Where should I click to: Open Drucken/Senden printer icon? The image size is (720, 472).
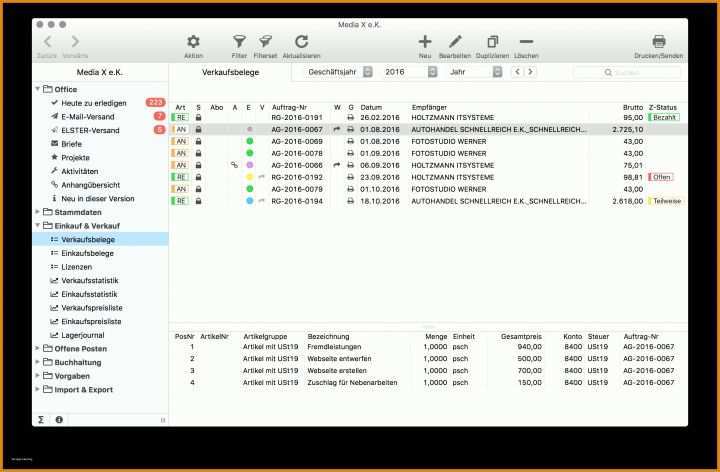659,41
